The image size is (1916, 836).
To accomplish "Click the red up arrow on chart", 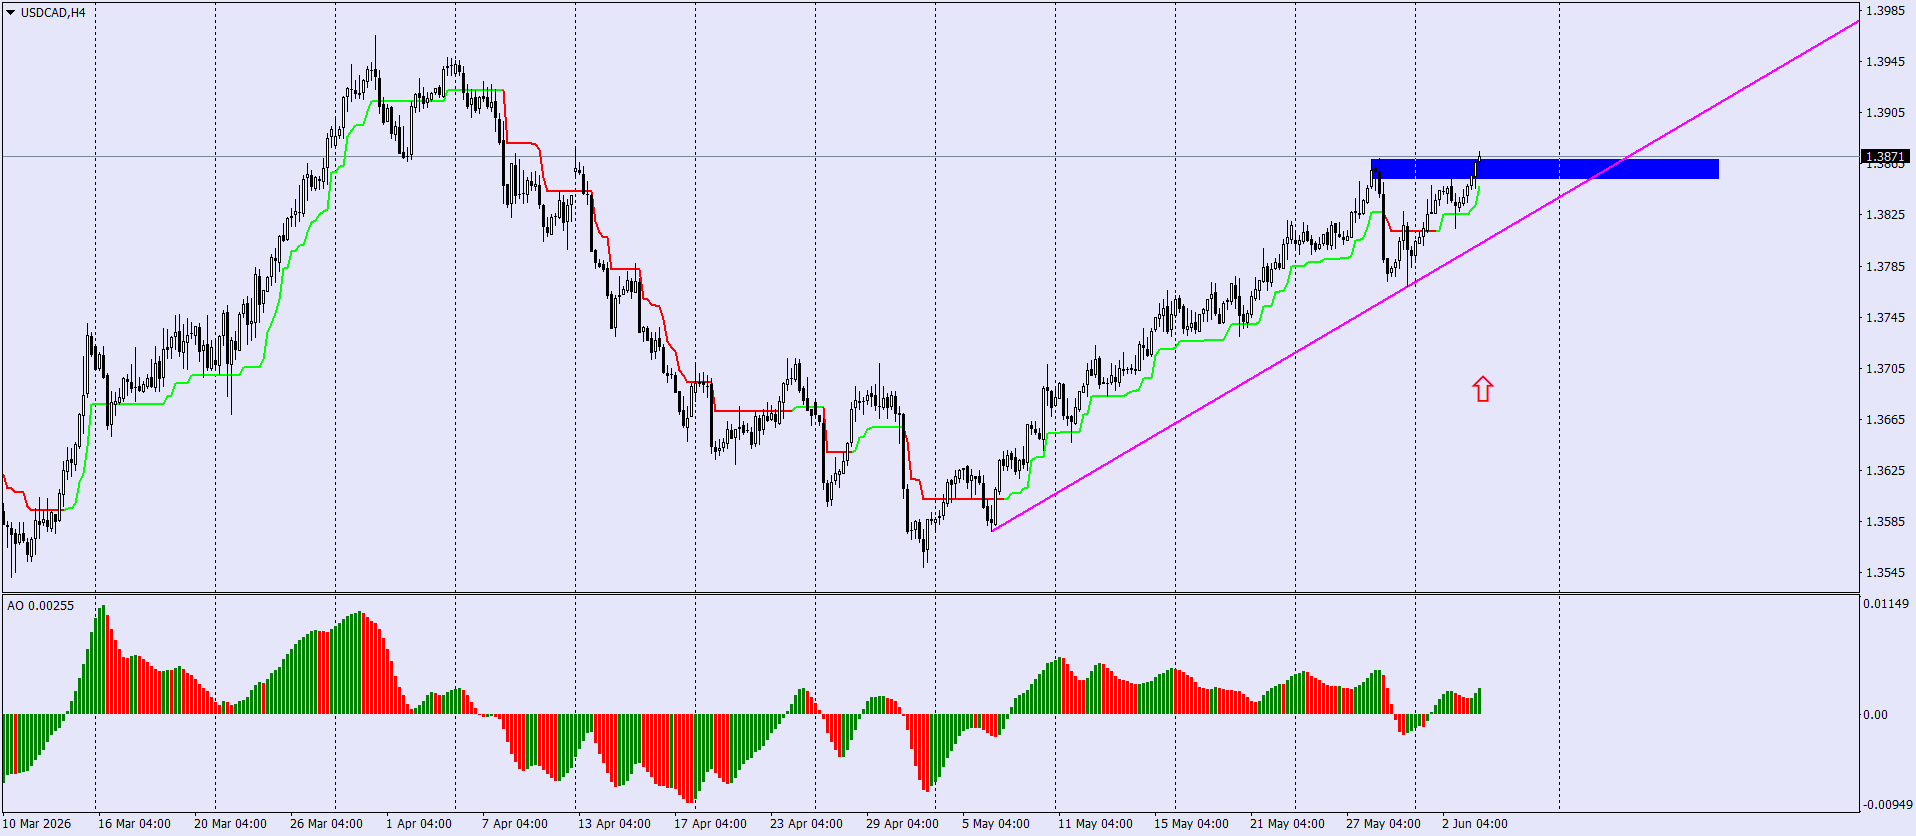I will coord(1482,389).
